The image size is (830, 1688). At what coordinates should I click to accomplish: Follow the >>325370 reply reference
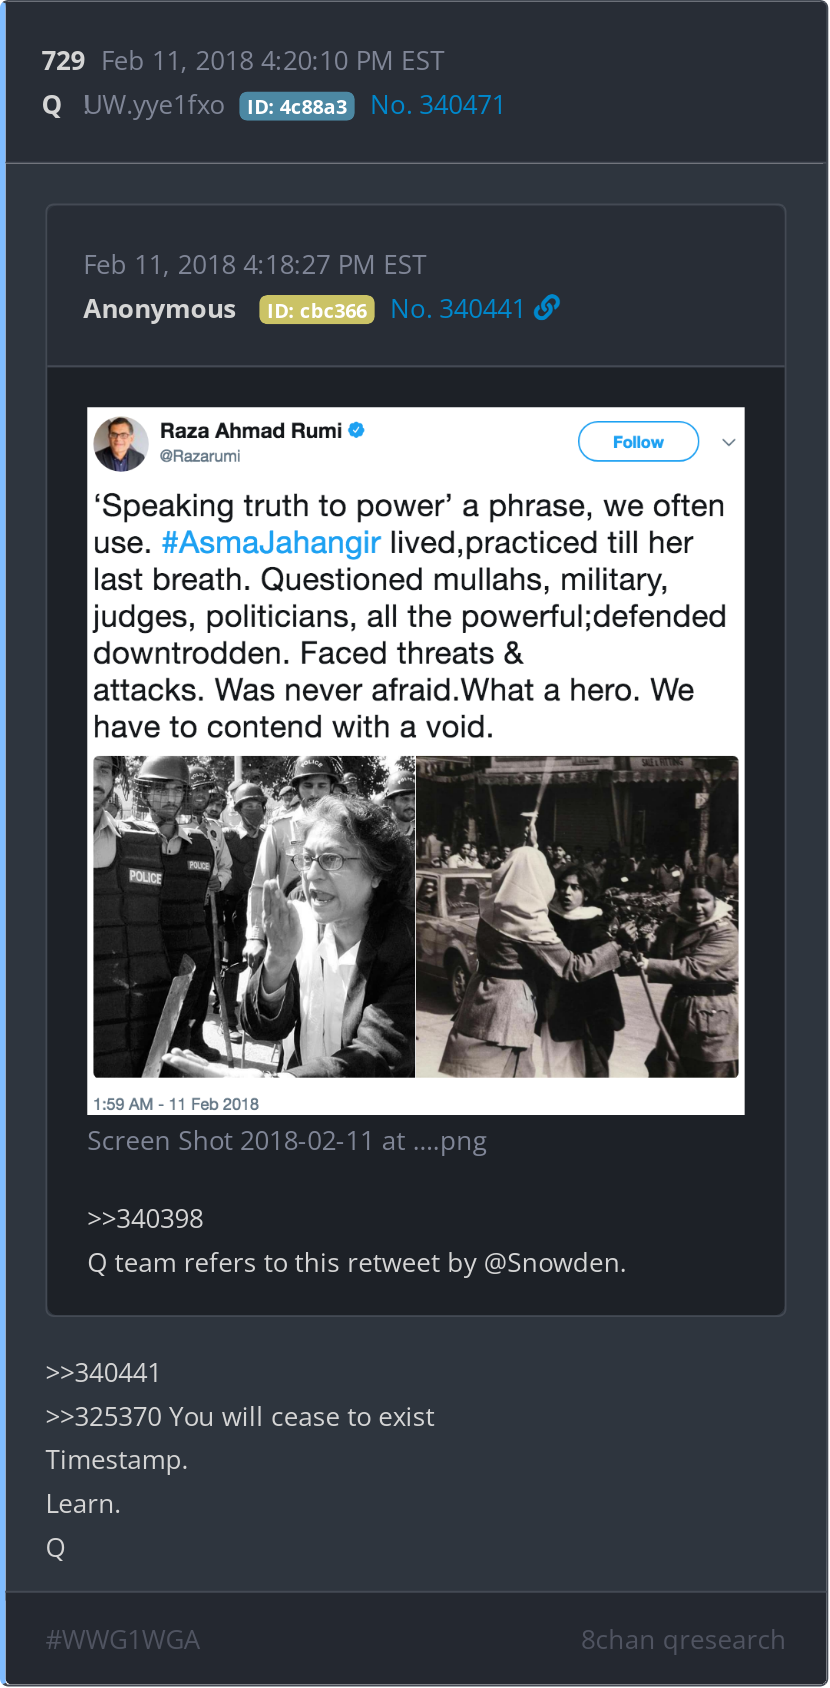tap(103, 1417)
